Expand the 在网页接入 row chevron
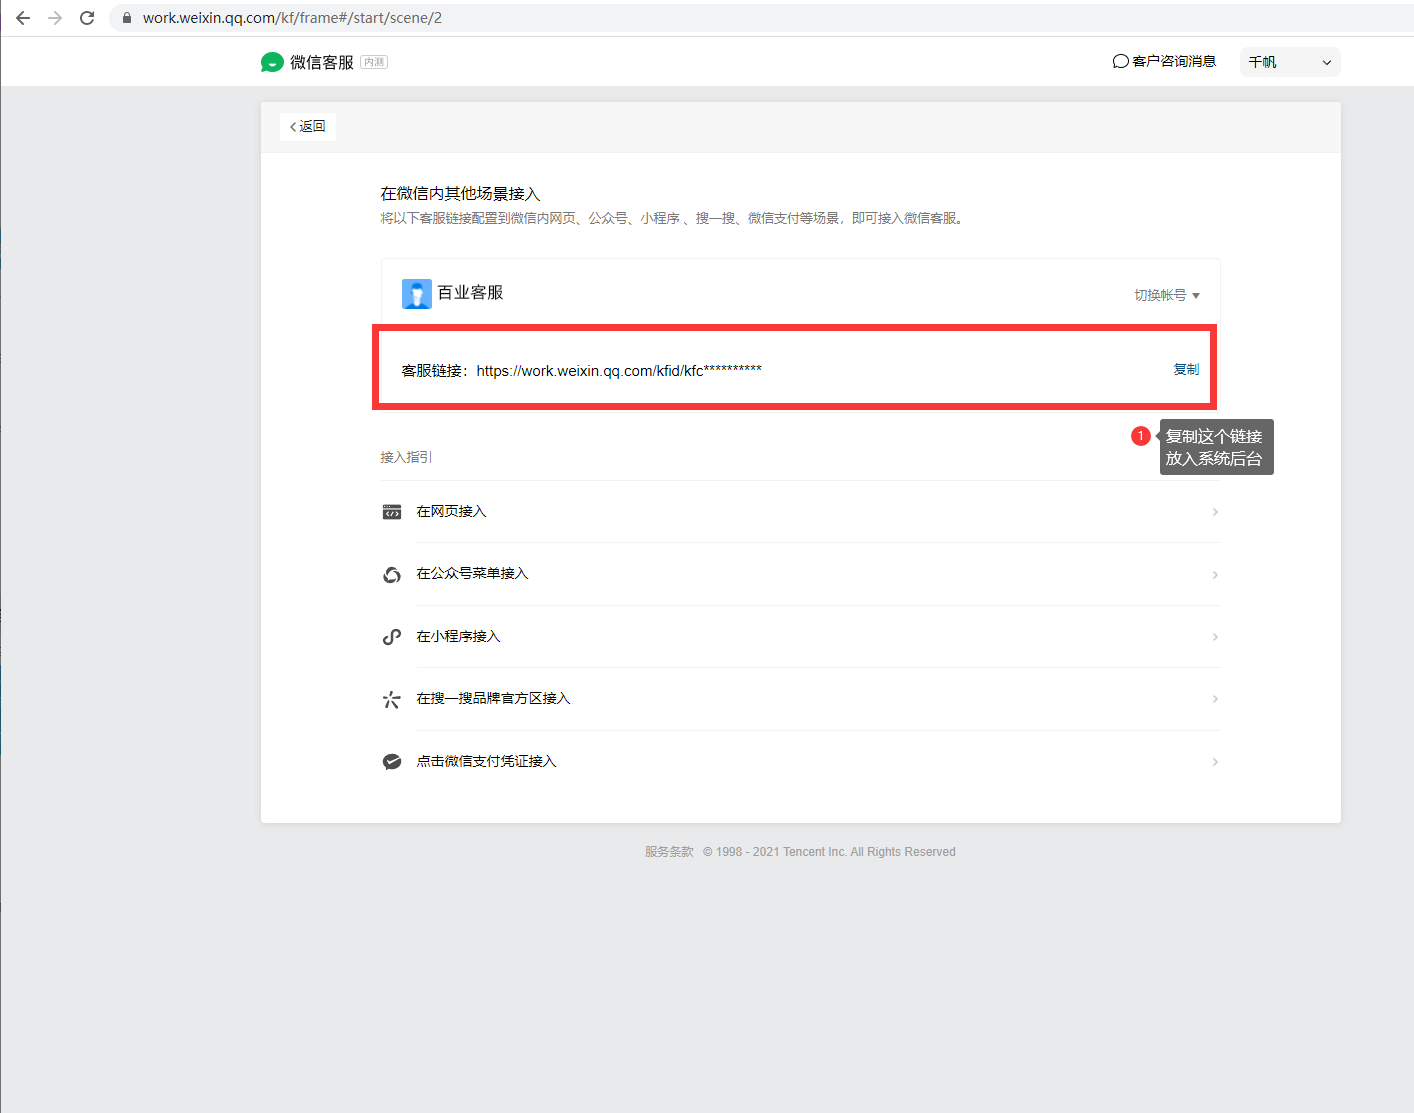 coord(1215,512)
